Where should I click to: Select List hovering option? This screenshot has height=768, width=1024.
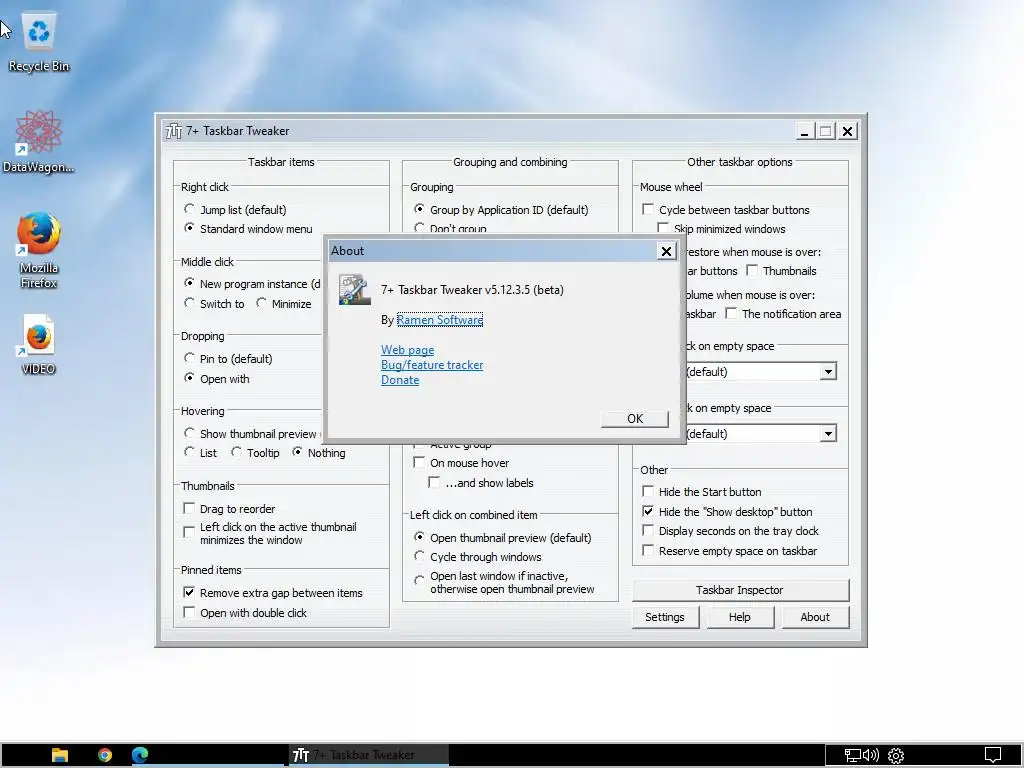click(x=189, y=452)
